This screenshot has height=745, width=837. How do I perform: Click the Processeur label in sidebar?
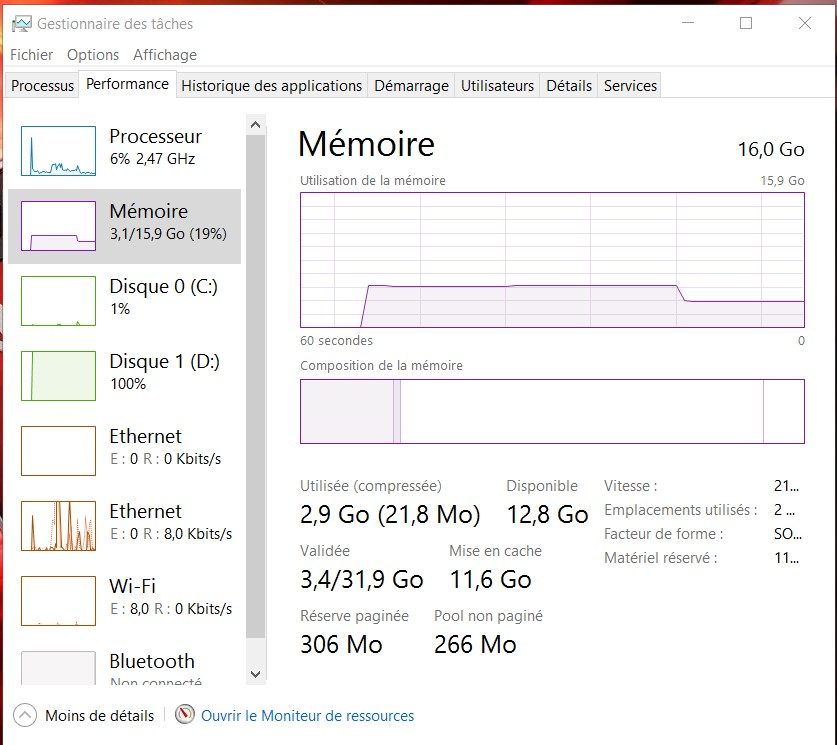[155, 137]
